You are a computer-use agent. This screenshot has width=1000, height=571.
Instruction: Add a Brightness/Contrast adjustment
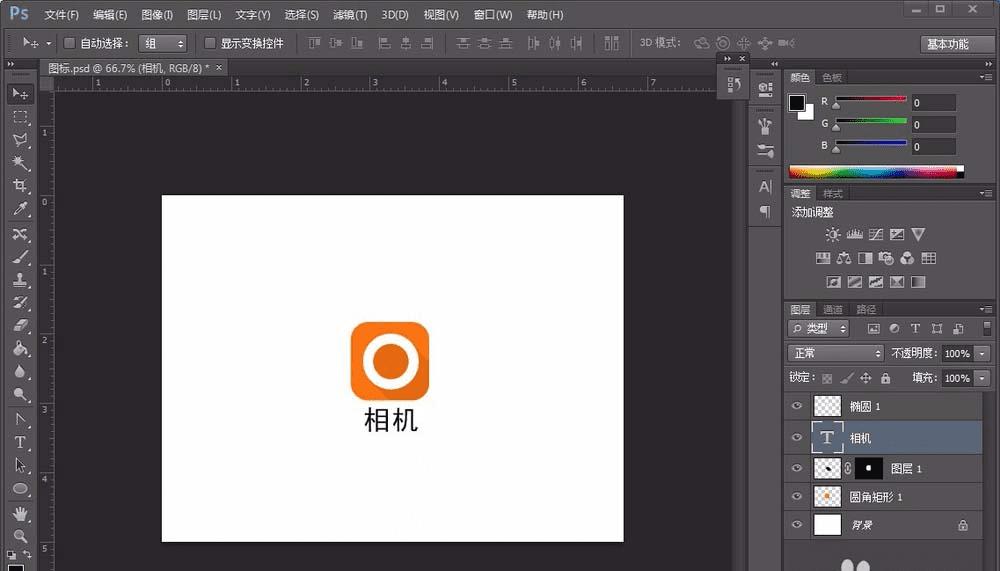coord(833,234)
